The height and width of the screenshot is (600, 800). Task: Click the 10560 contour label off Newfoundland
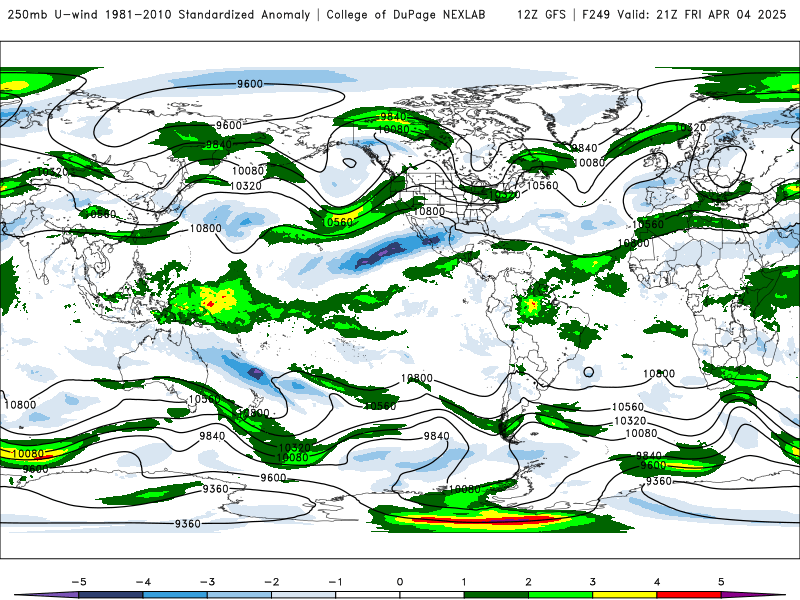coord(542,186)
